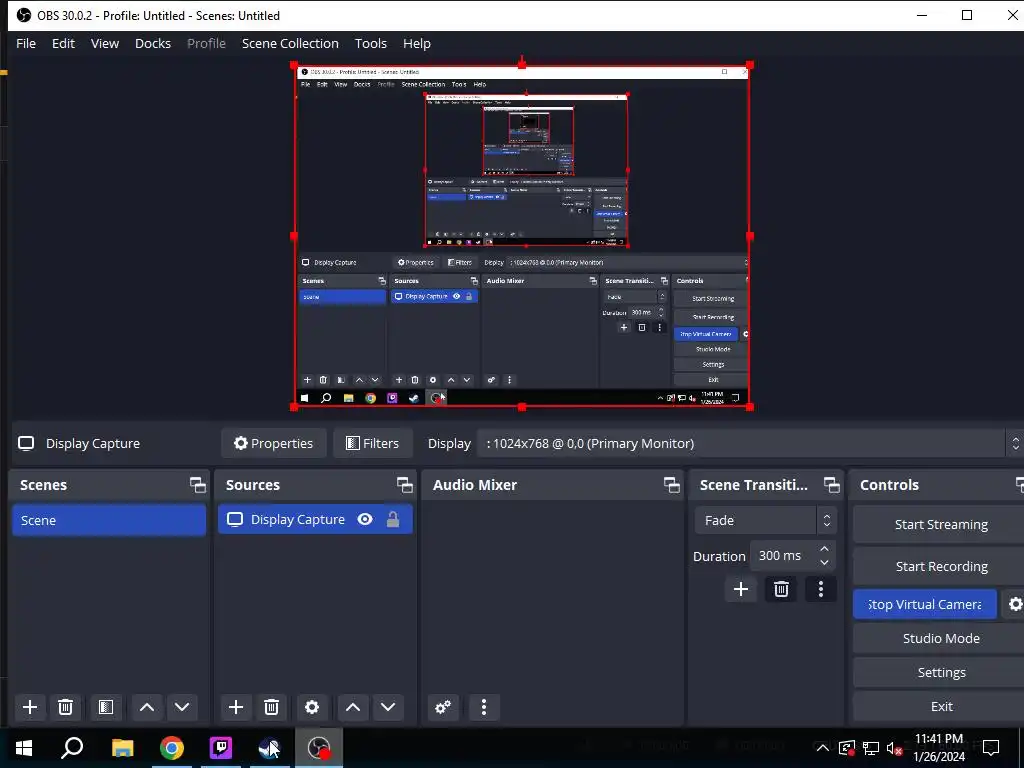
Task: Open Windows search from the taskbar
Action: [x=72, y=748]
